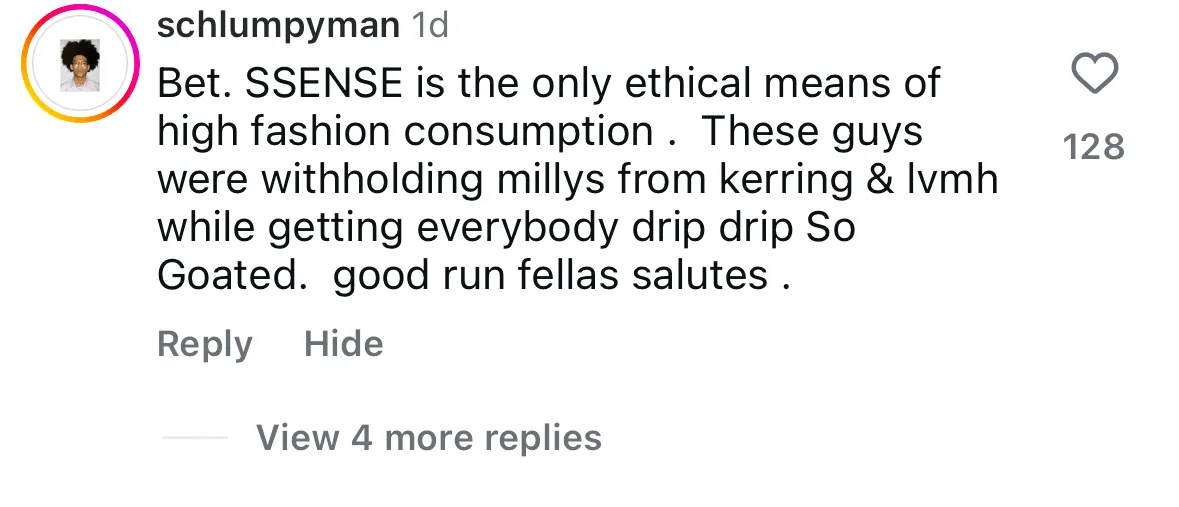1179x507 pixels.
Task: Click the word Goated in the comment
Action: click(229, 276)
